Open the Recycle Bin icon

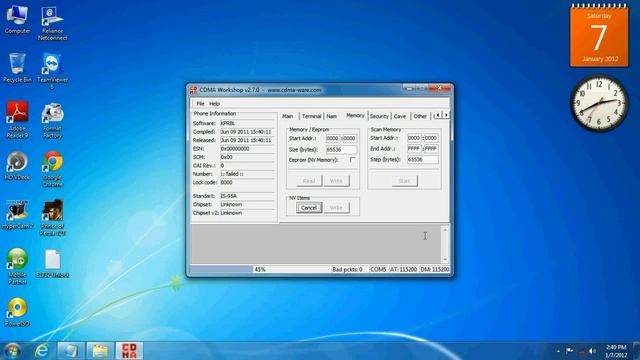coord(17,68)
